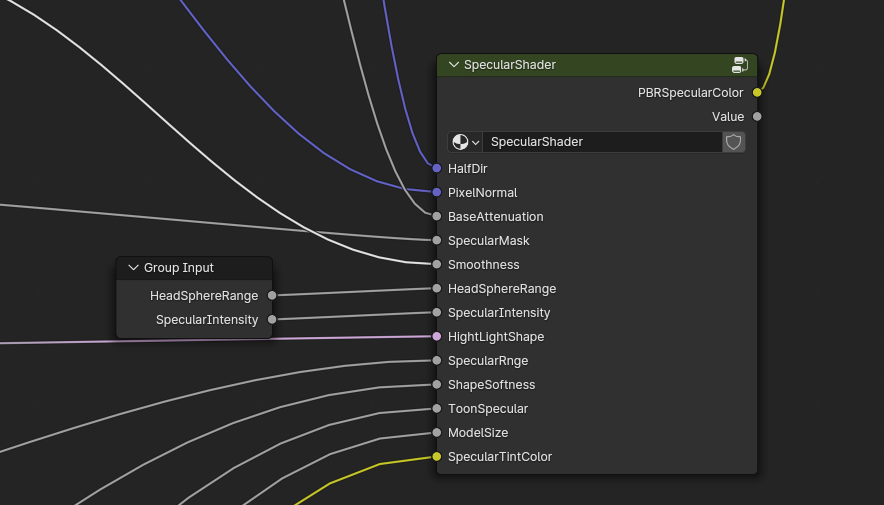Screen dimensions: 884x505
Task: Click the Group Input SpecularIntensity output socket
Action: 272,320
